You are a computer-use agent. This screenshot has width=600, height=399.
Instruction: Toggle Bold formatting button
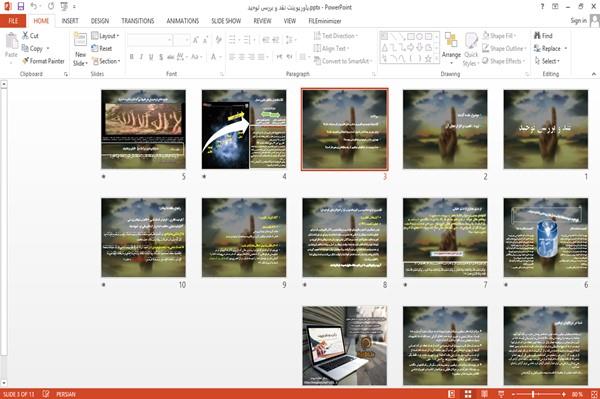click(132, 57)
